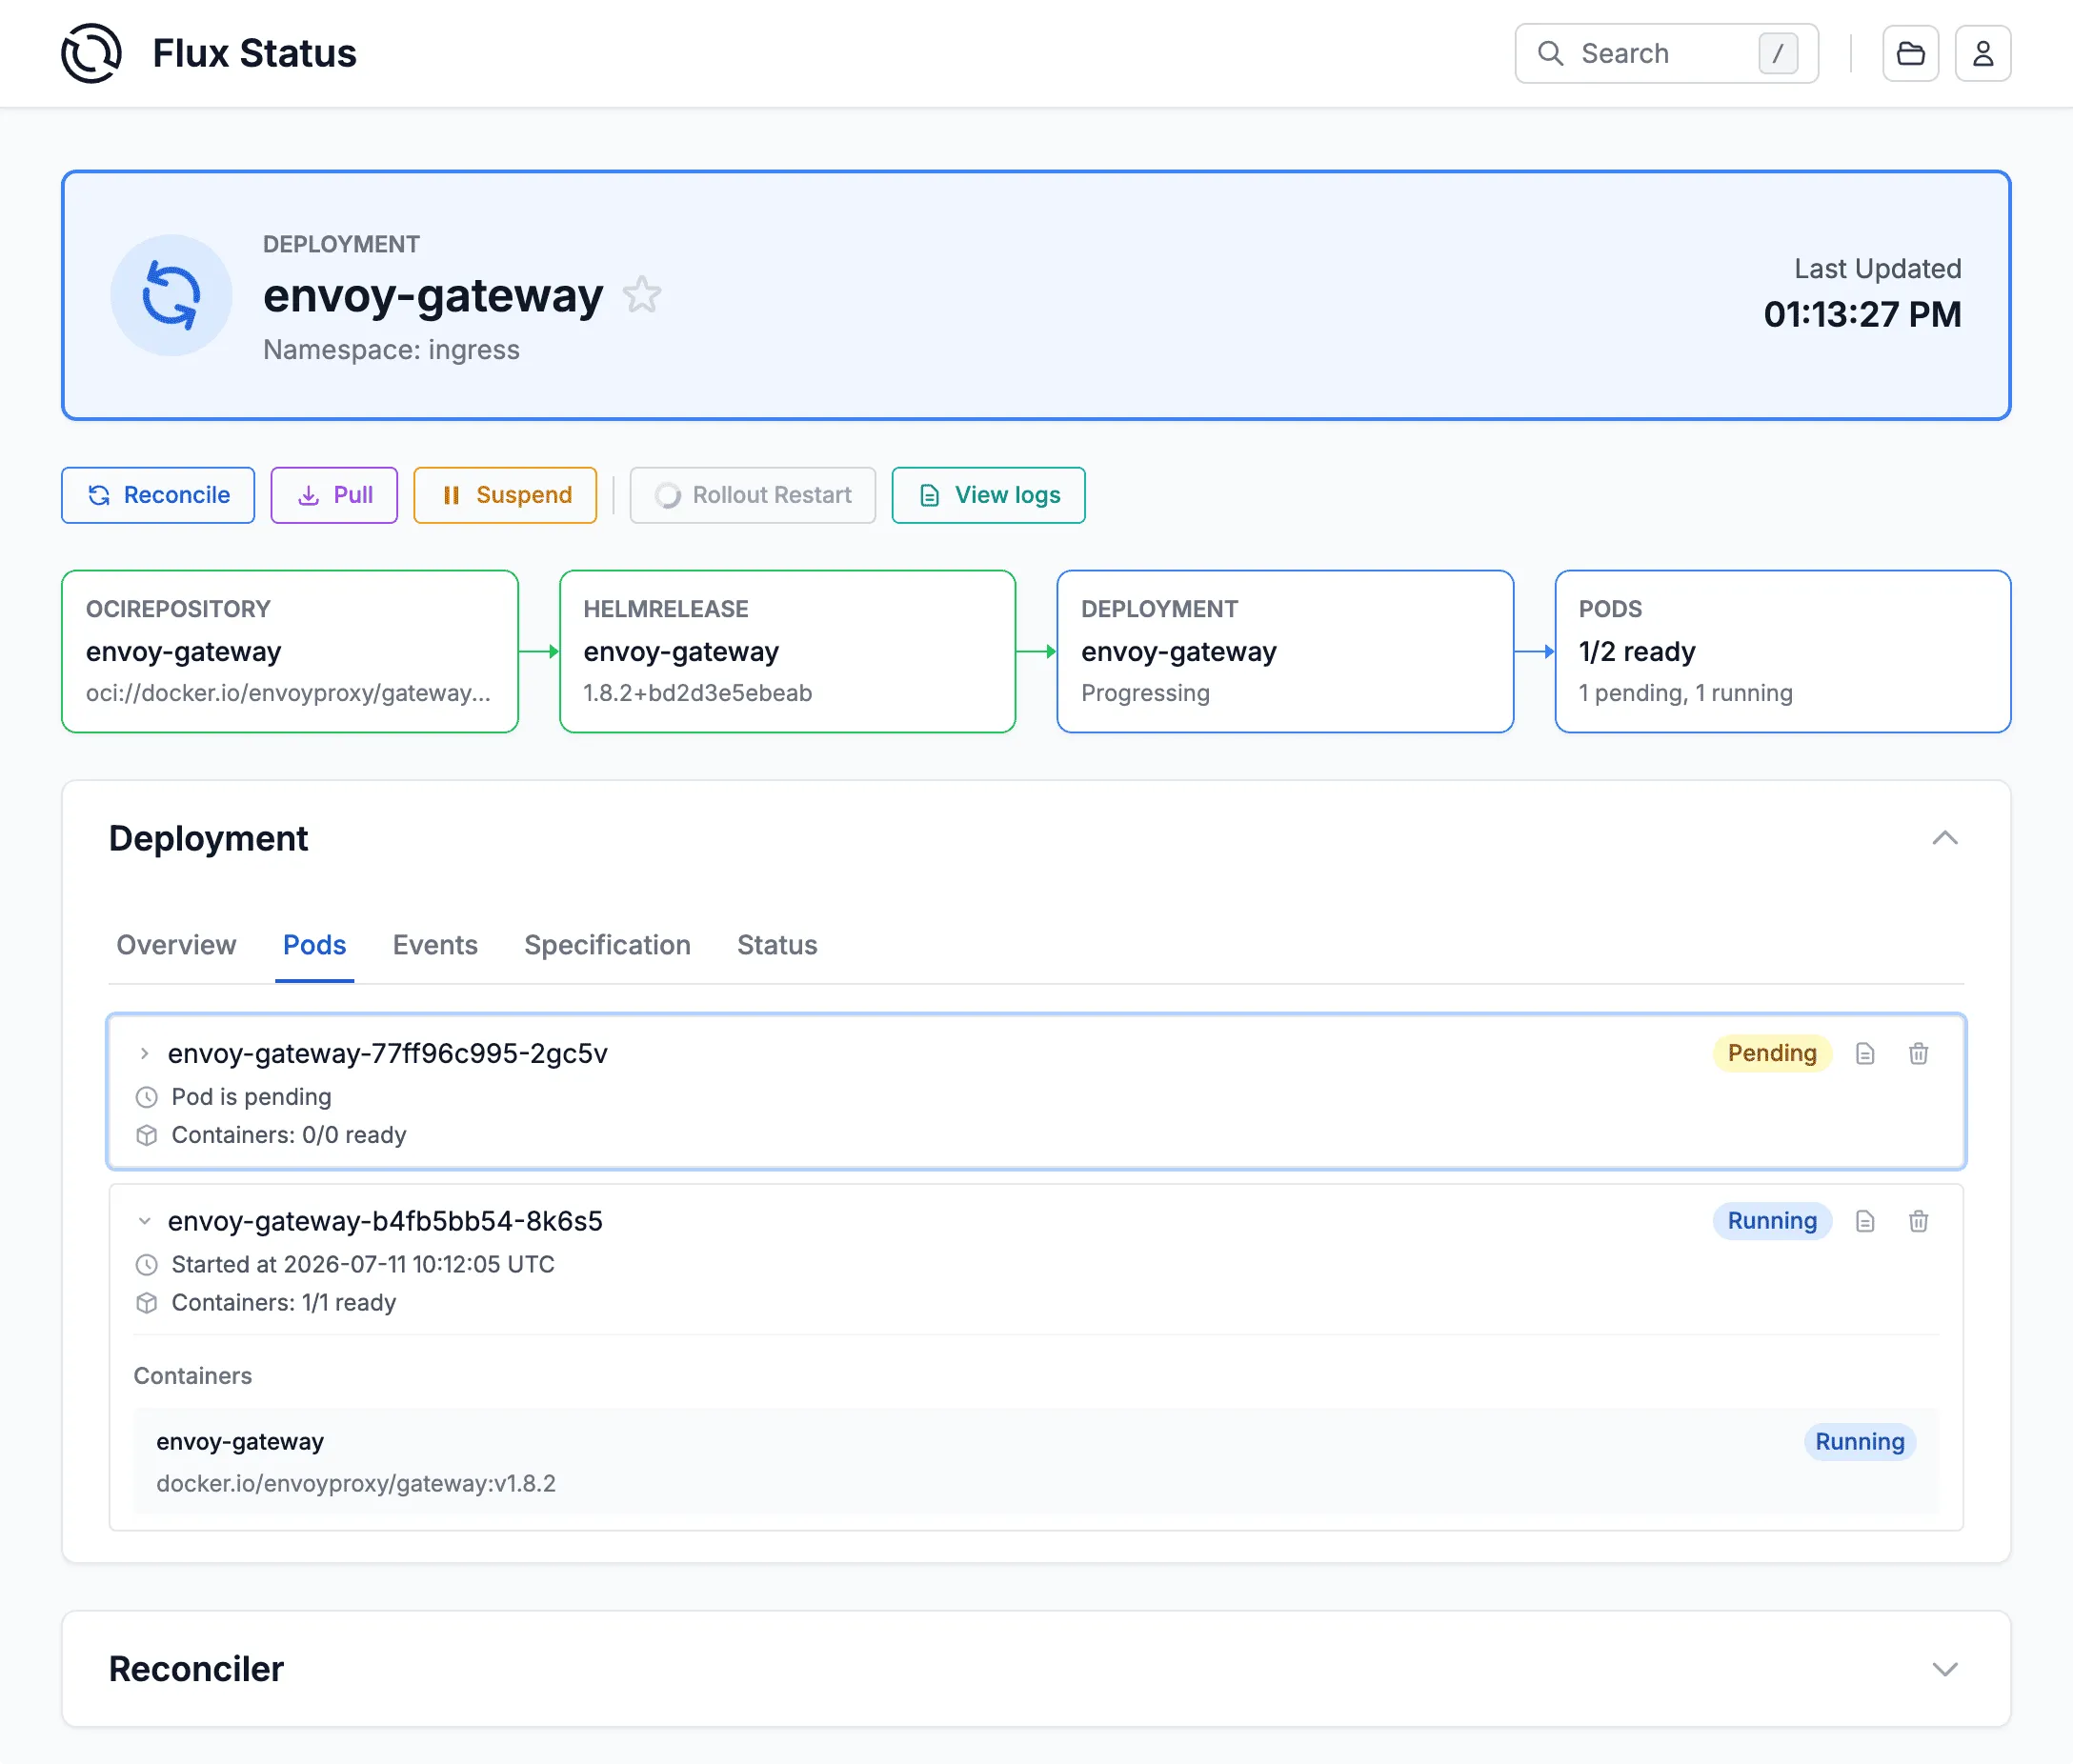
Task: Switch to the Overview tab
Action: (x=176, y=945)
